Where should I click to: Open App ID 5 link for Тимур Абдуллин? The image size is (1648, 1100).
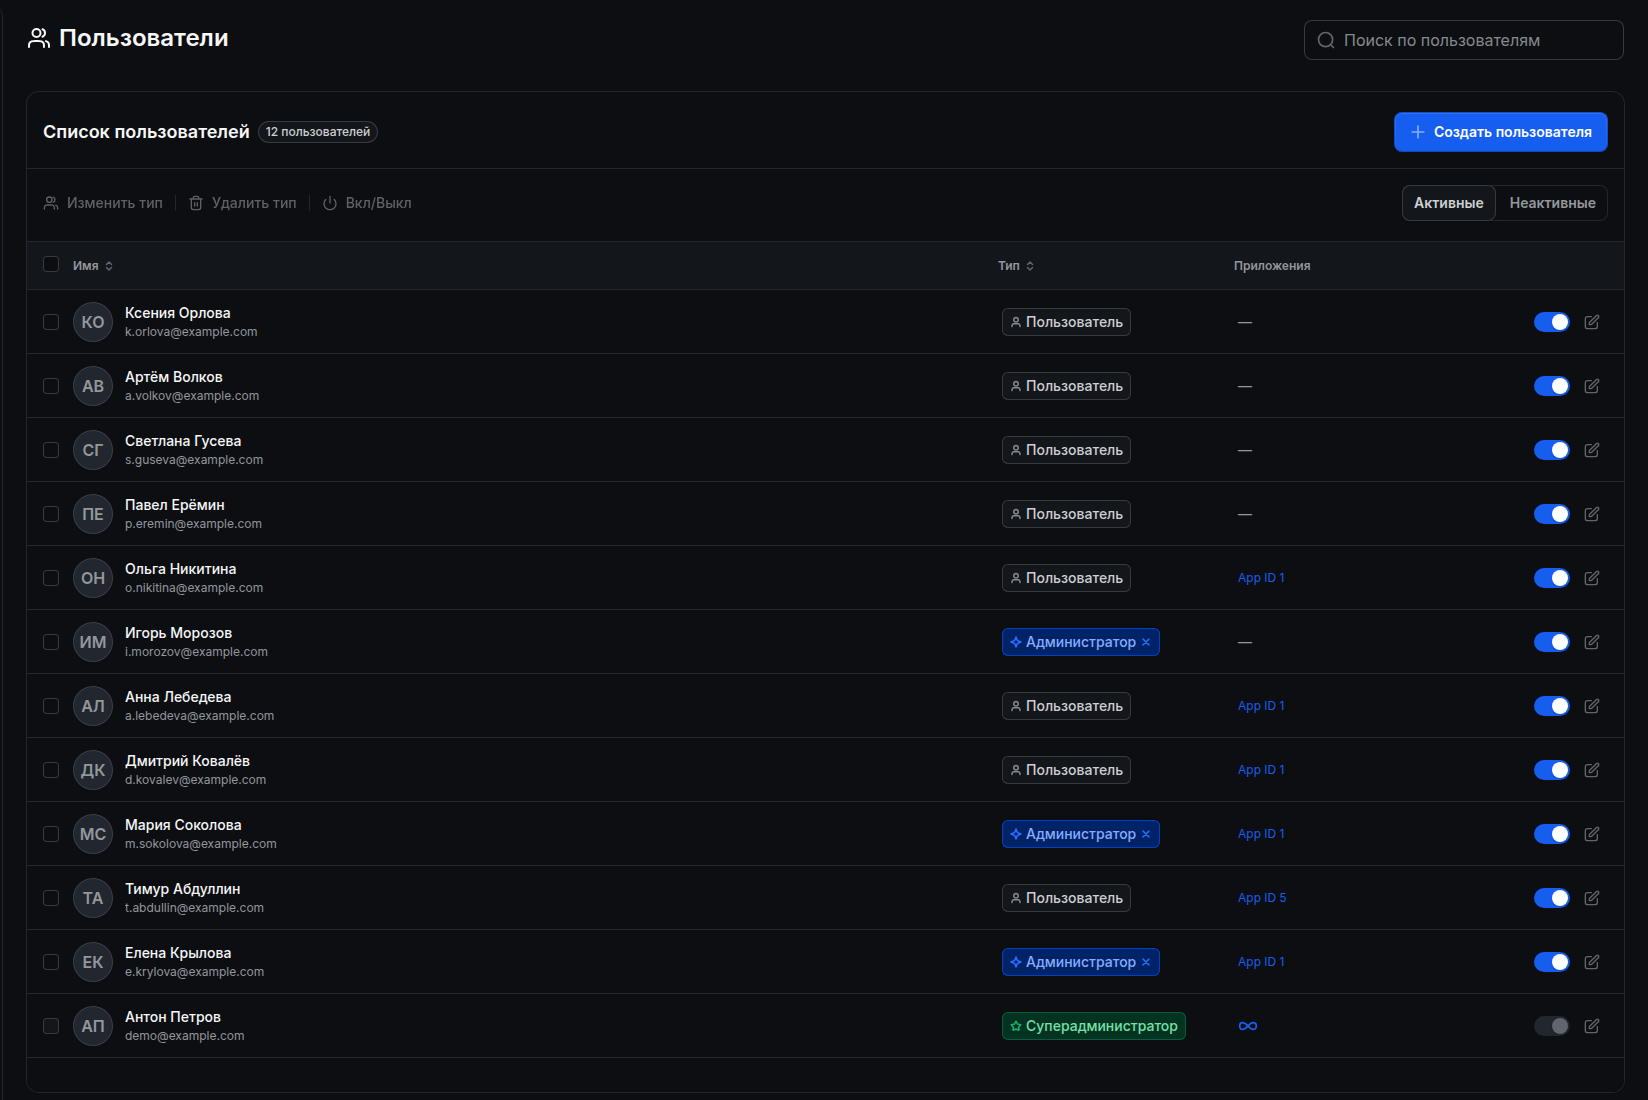coord(1262,898)
